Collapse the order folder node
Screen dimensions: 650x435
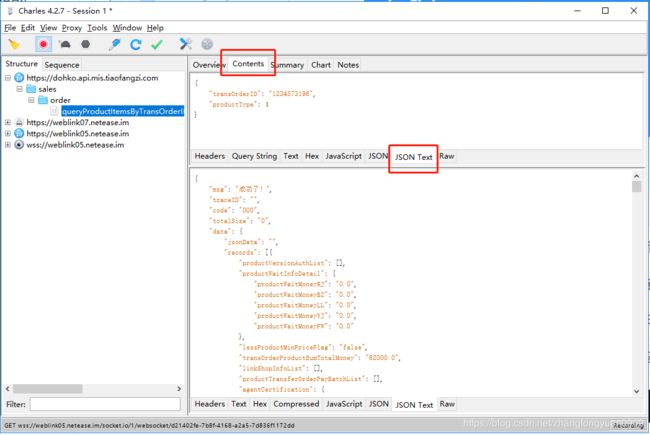[x=31, y=100]
